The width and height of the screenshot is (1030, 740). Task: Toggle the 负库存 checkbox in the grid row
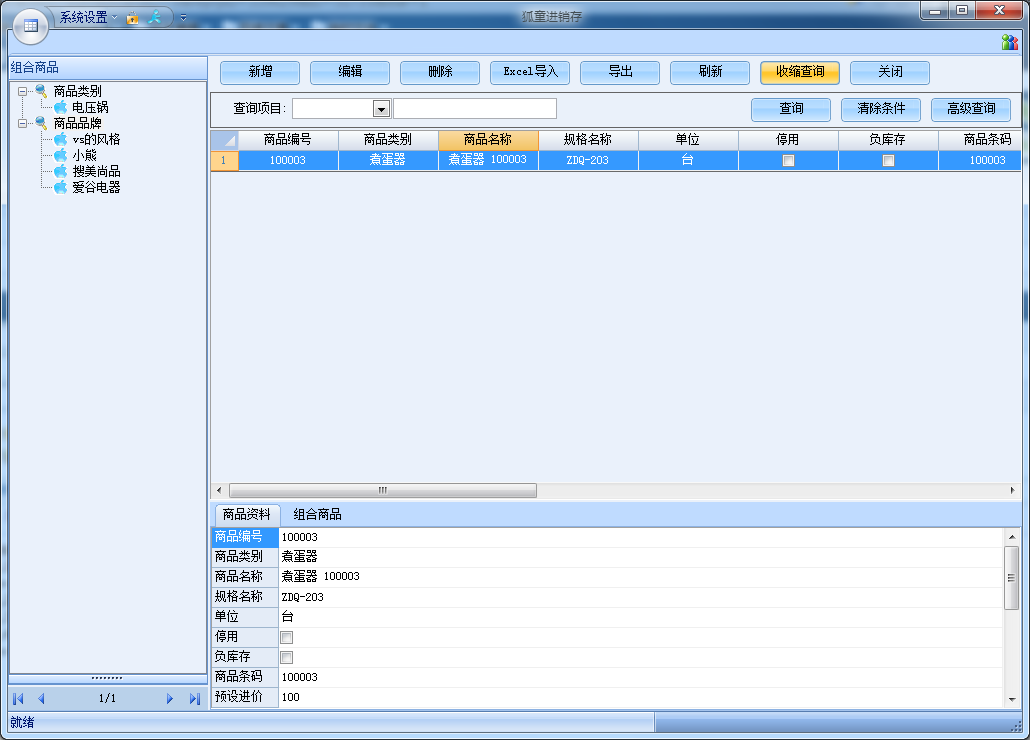tap(888, 160)
